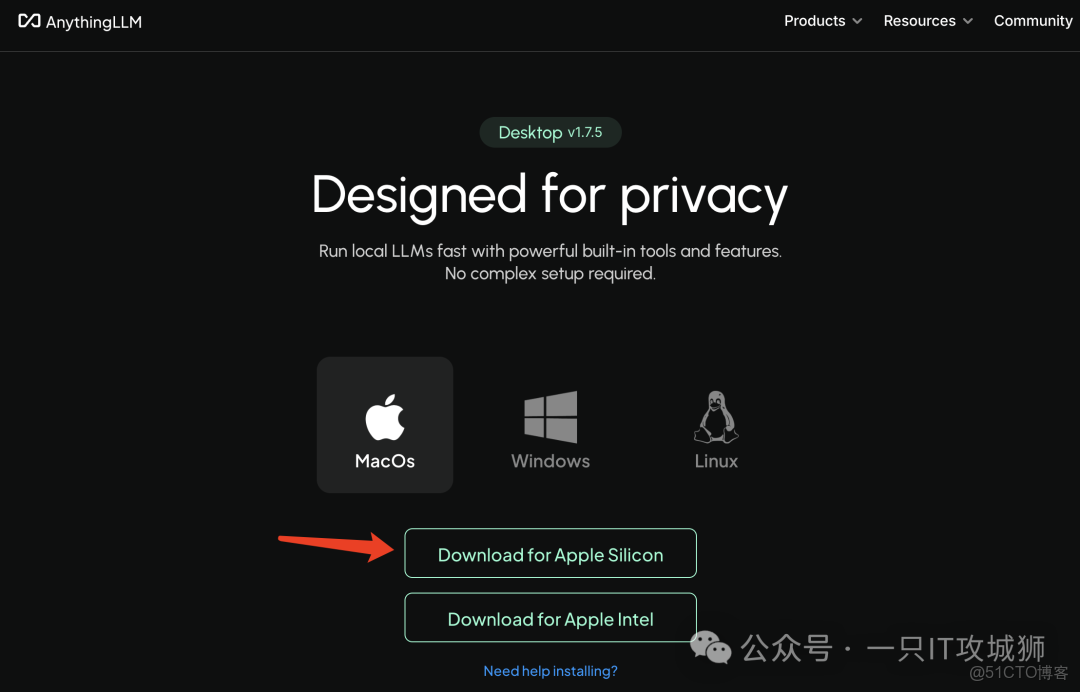Switch to the Windows platform label
The image size is (1080, 692).
550,461
